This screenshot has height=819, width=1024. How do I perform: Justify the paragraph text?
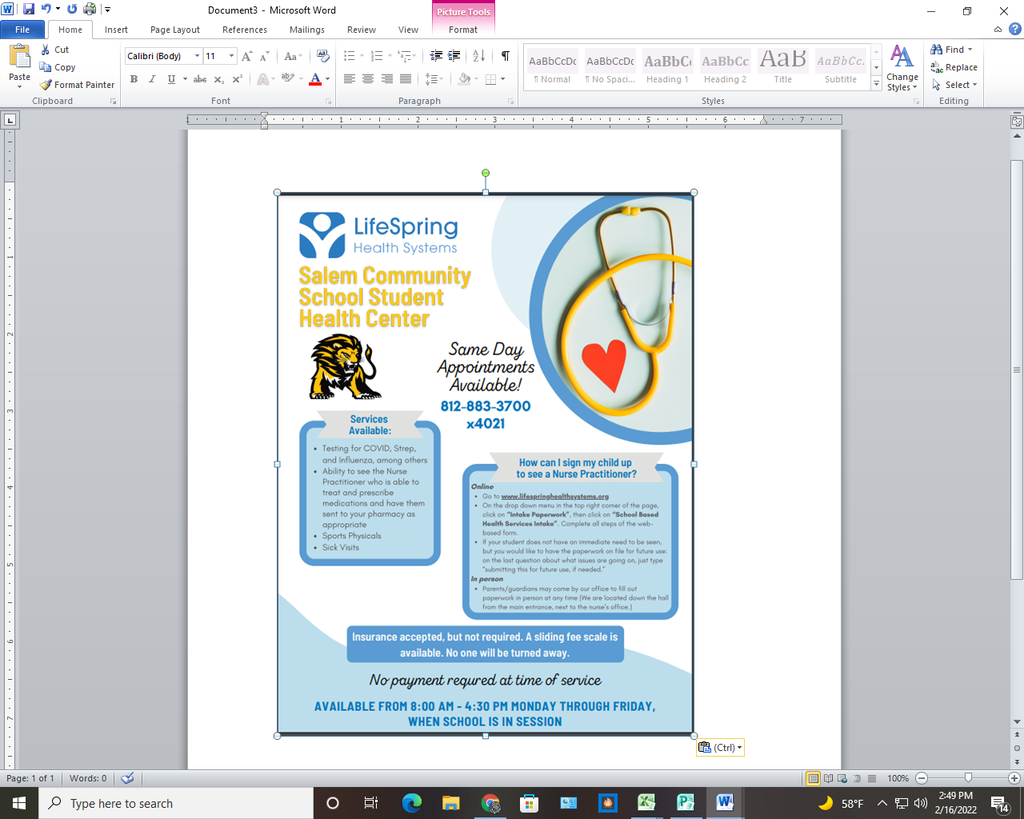tap(406, 79)
